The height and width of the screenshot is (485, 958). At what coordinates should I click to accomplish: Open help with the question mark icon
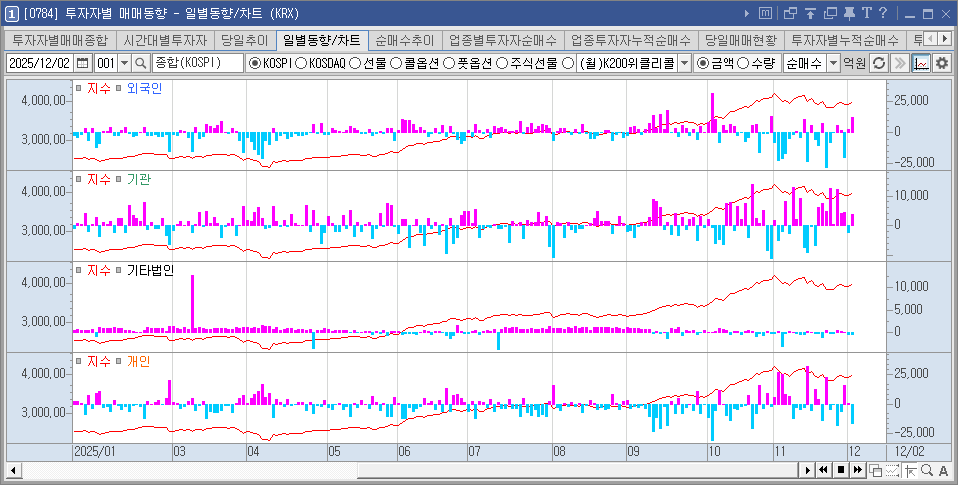882,13
